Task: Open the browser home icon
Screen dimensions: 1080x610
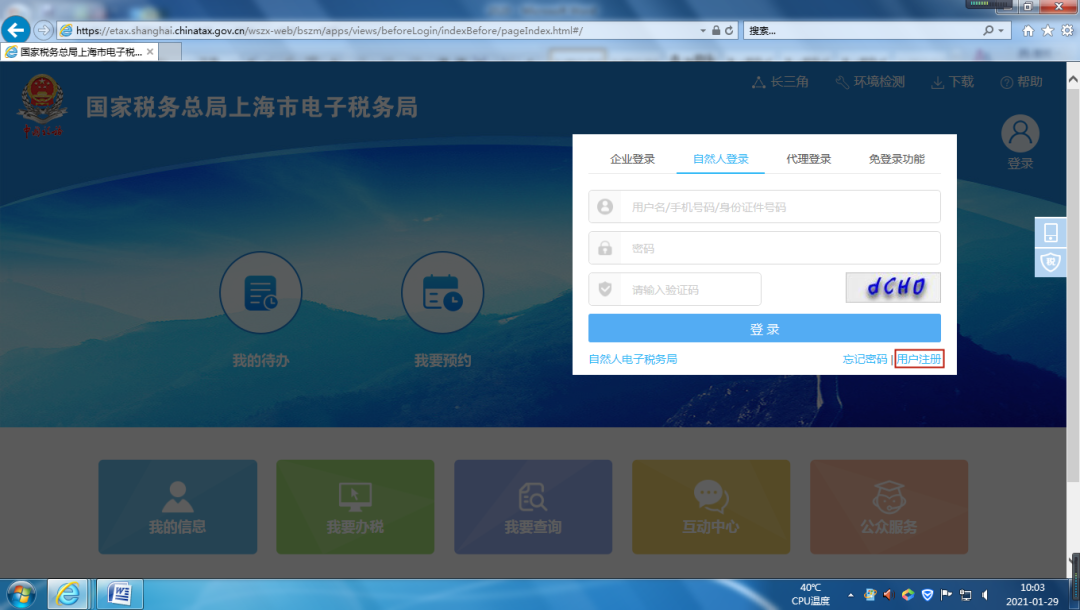Action: (1028, 30)
